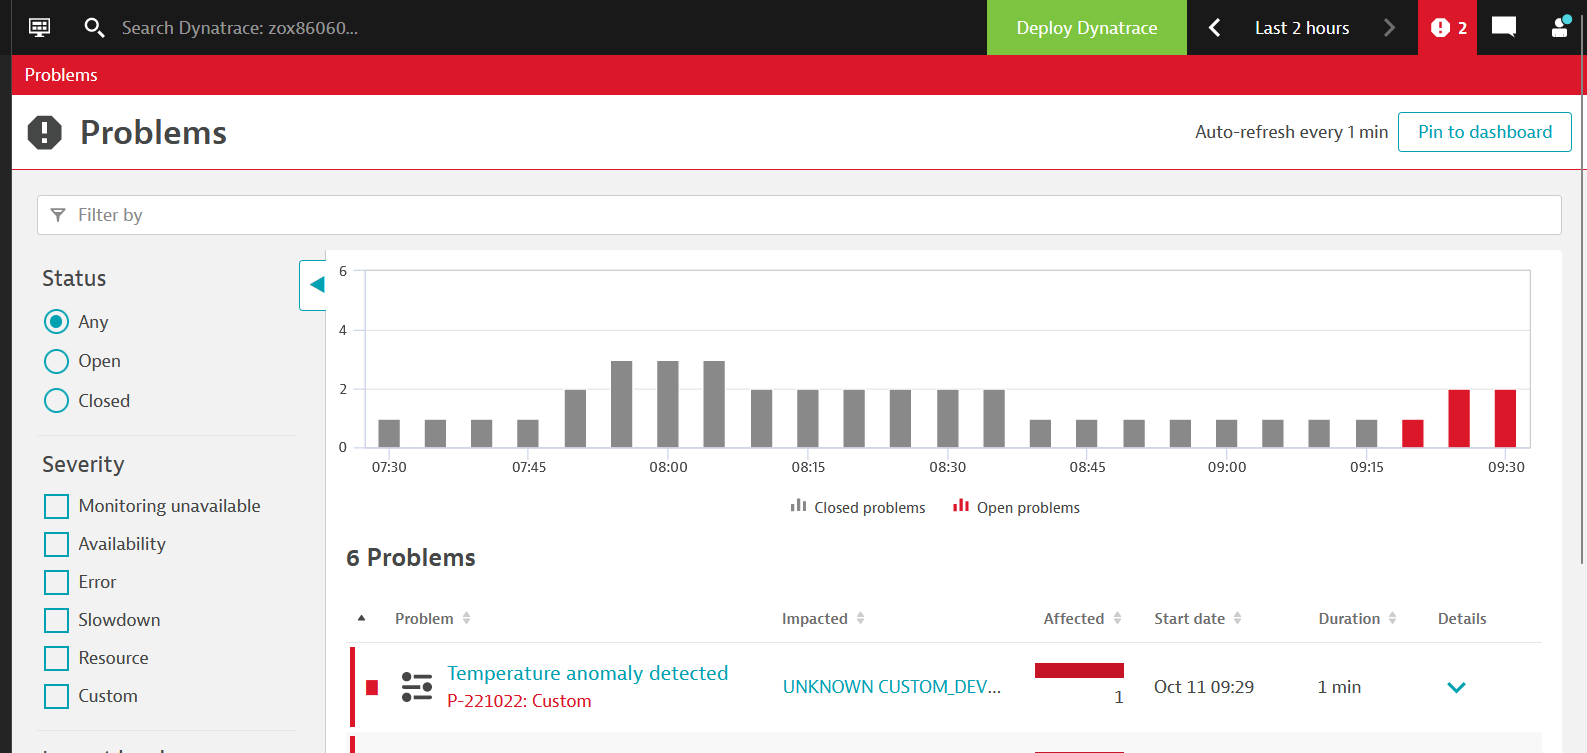This screenshot has width=1587, height=753.
Task: Click the filter funnel icon
Action: pos(58,215)
